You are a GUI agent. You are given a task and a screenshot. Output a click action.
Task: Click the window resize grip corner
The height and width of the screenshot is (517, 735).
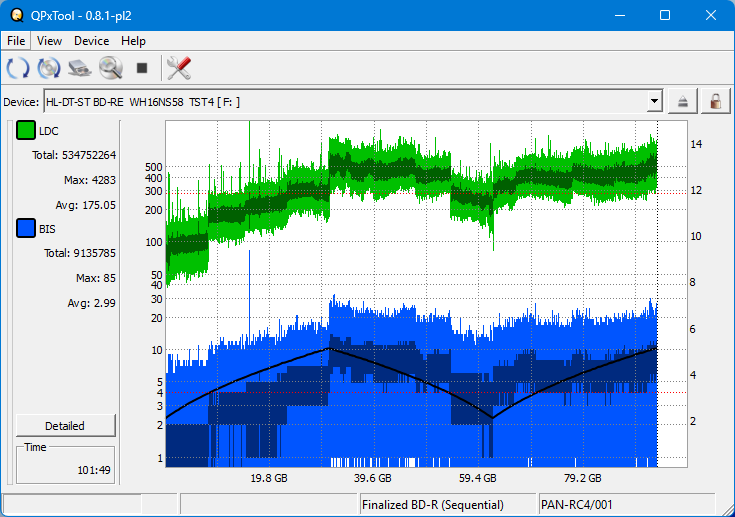click(x=727, y=509)
